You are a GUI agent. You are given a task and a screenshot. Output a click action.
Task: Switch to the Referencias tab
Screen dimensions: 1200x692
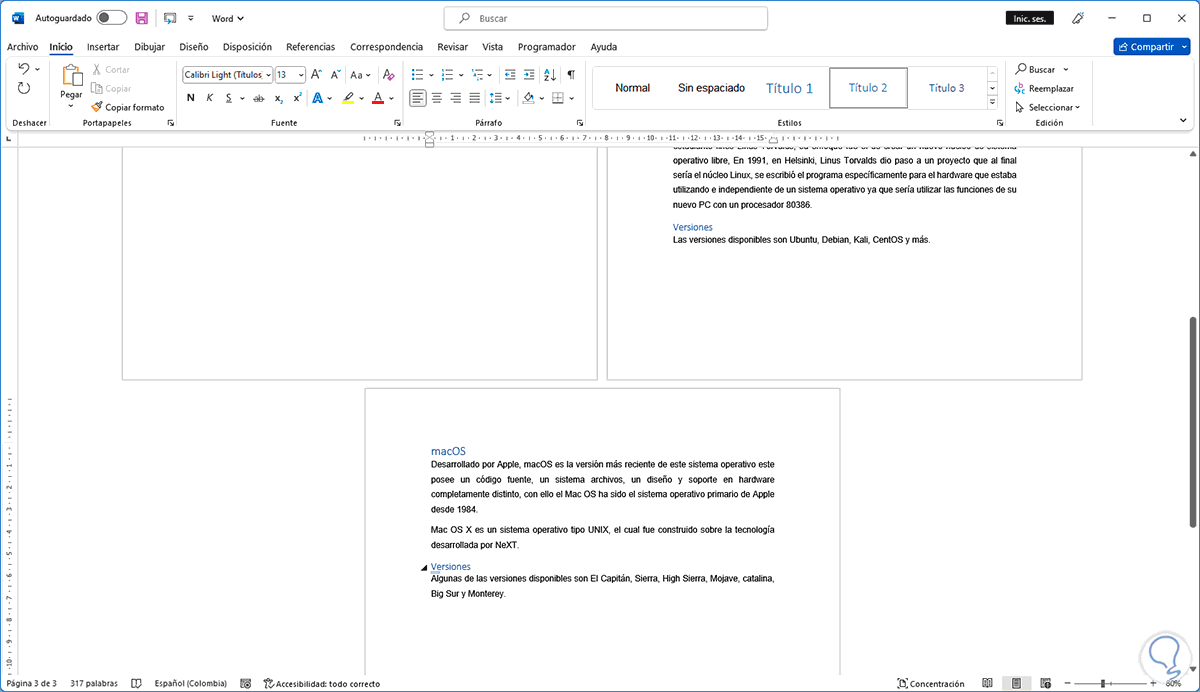click(x=310, y=47)
